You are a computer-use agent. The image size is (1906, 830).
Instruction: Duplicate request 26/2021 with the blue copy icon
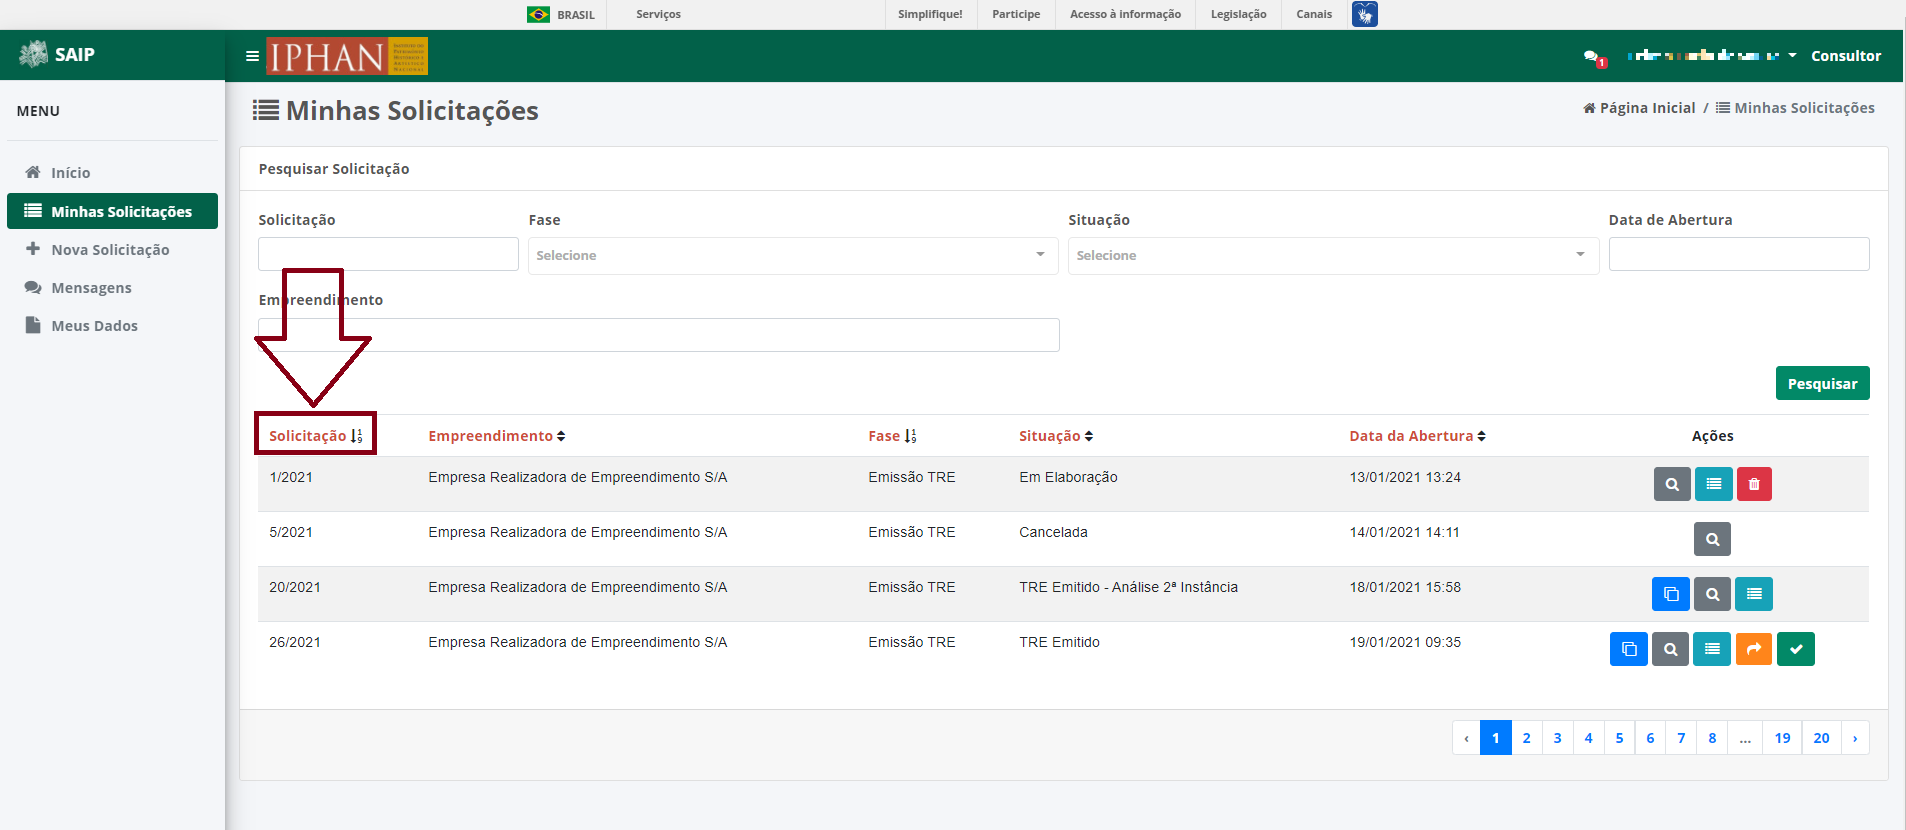point(1629,649)
